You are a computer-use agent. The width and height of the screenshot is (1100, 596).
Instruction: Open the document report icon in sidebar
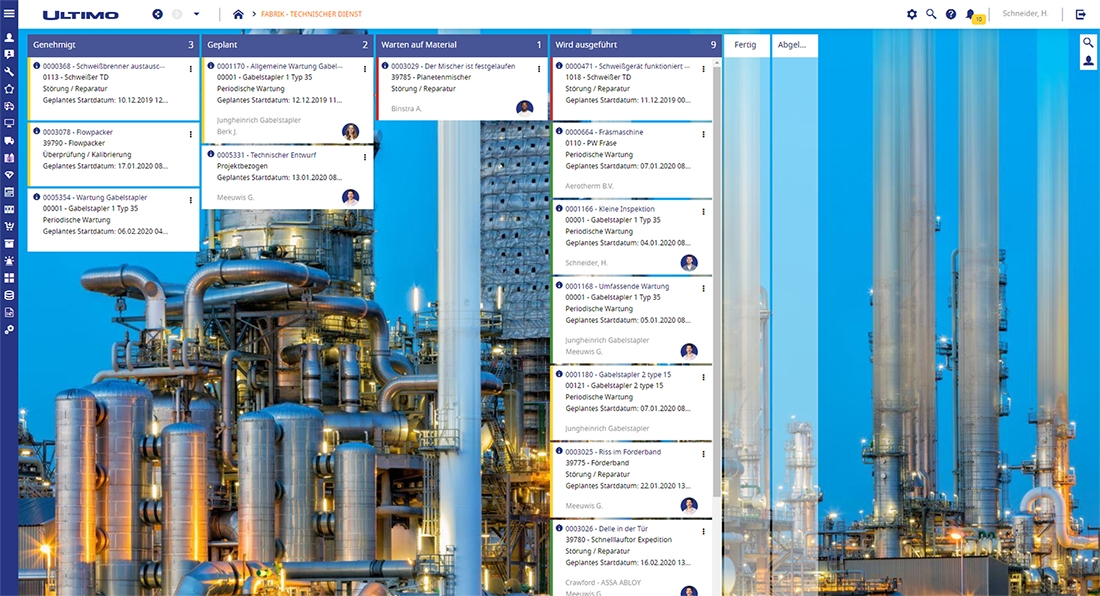(9, 312)
